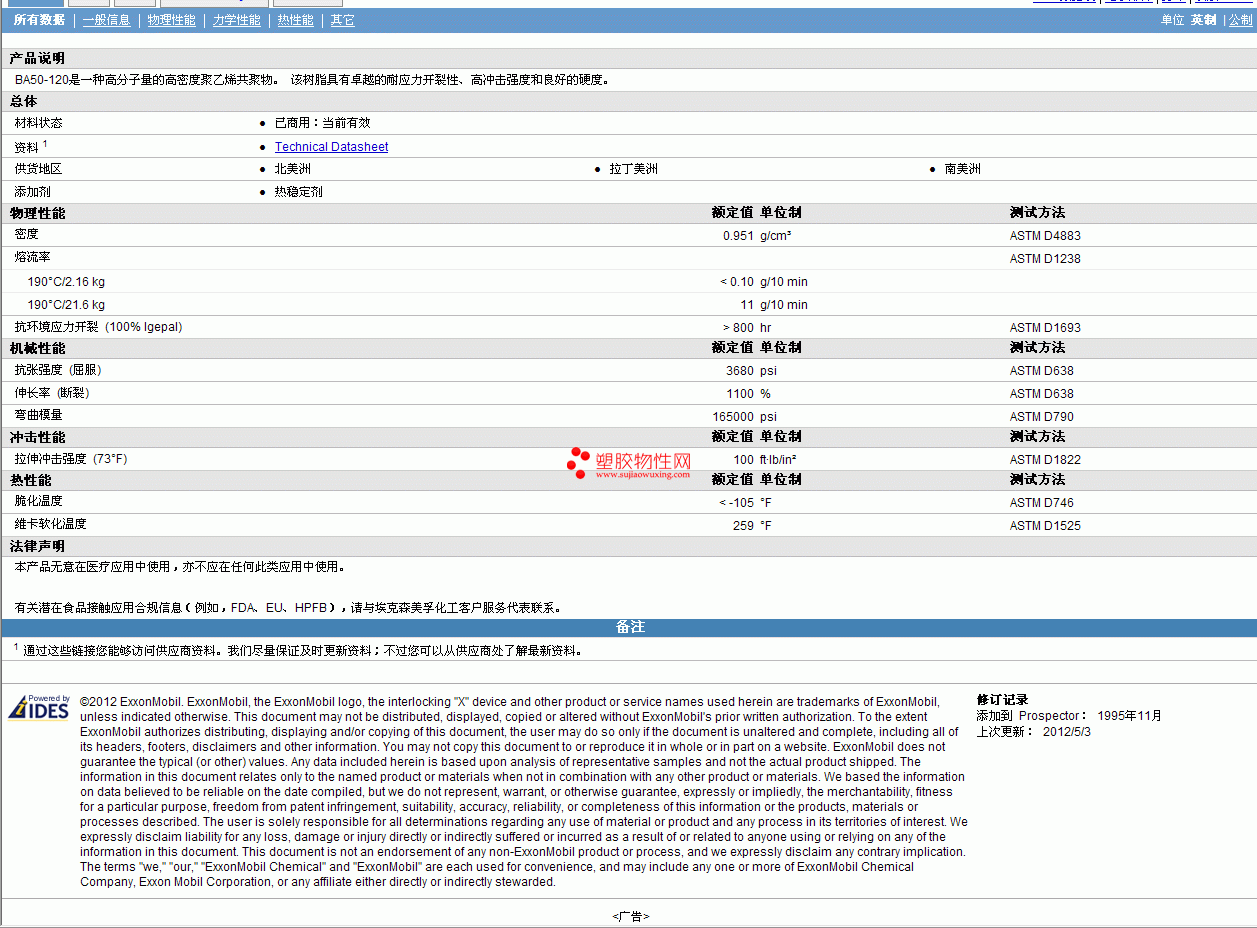Click the 拉伸冲击强度 (73°F) row label
Image resolution: width=1257 pixels, height=928 pixels.
coord(71,459)
